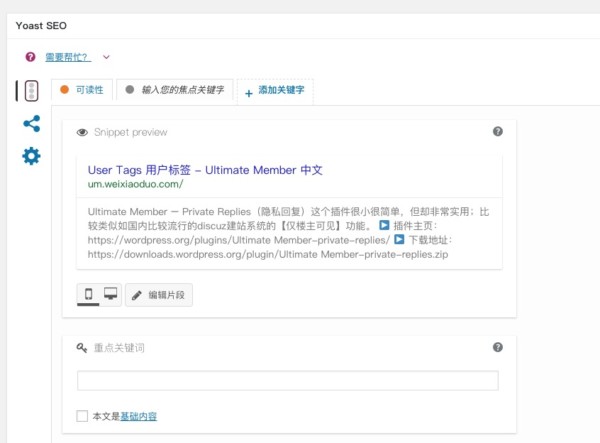Open the 基础内容 cornerstone content link
Viewport: 600px width, 443px height.
click(x=139, y=416)
